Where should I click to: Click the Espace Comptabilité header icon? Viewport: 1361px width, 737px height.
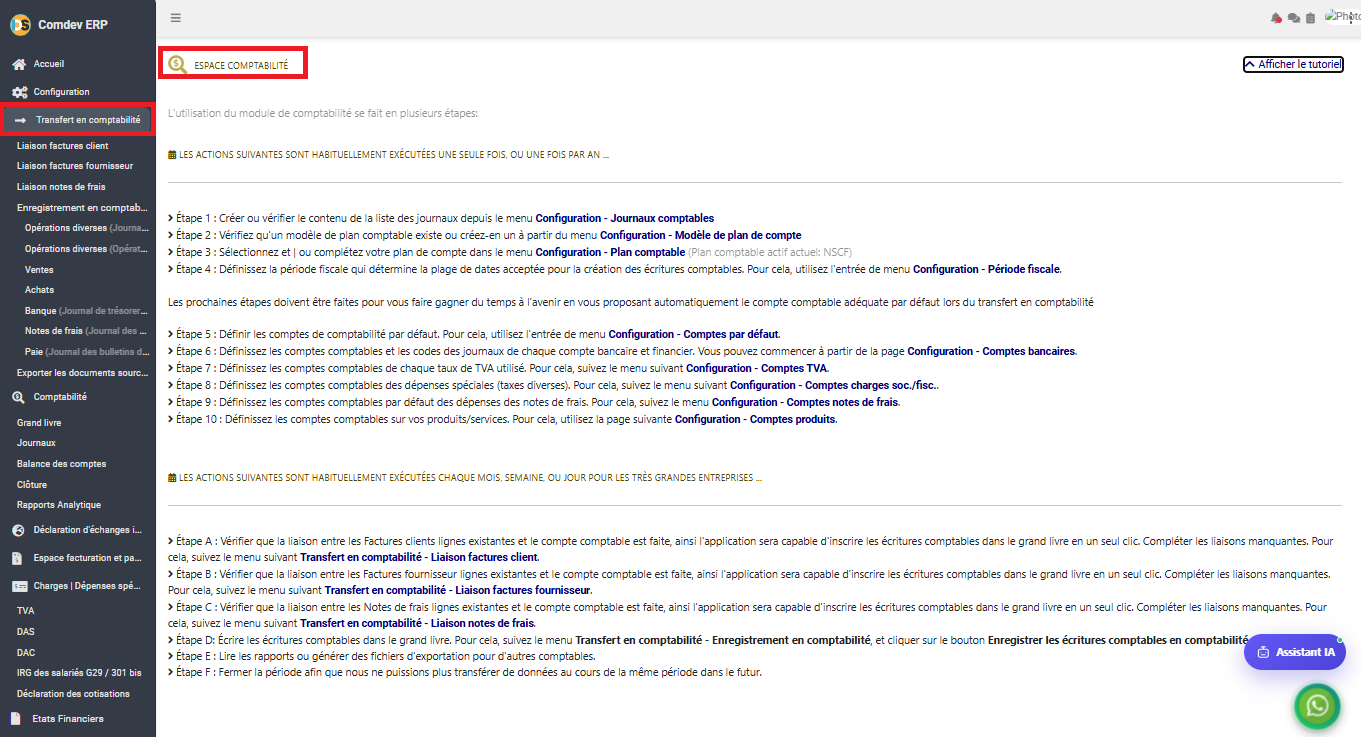(178, 65)
